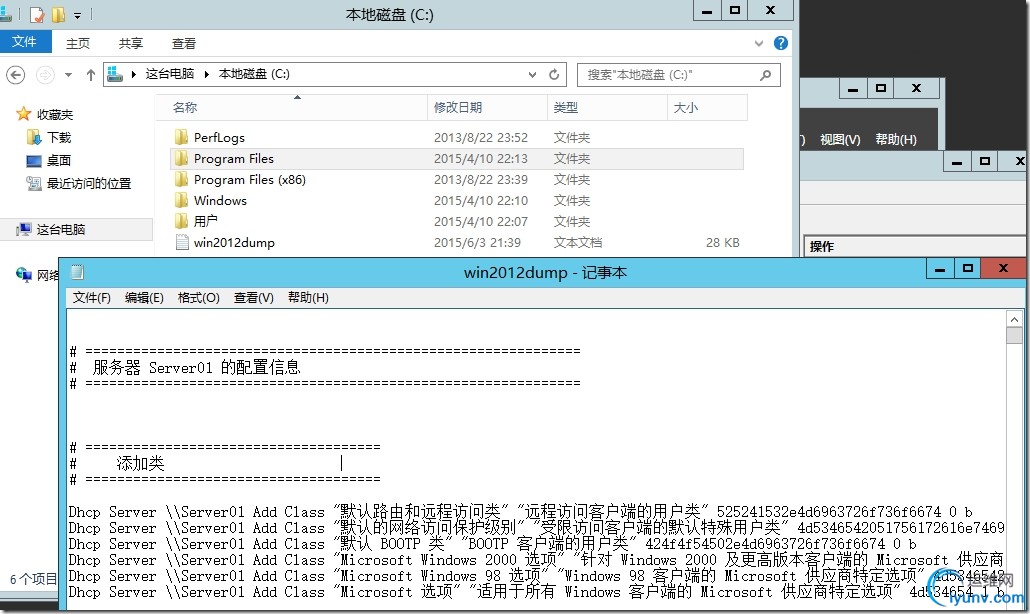Viewport: 1030px width, 614px height.
Task: Click the date 2015/6/3 21:39
Action: [x=478, y=242]
